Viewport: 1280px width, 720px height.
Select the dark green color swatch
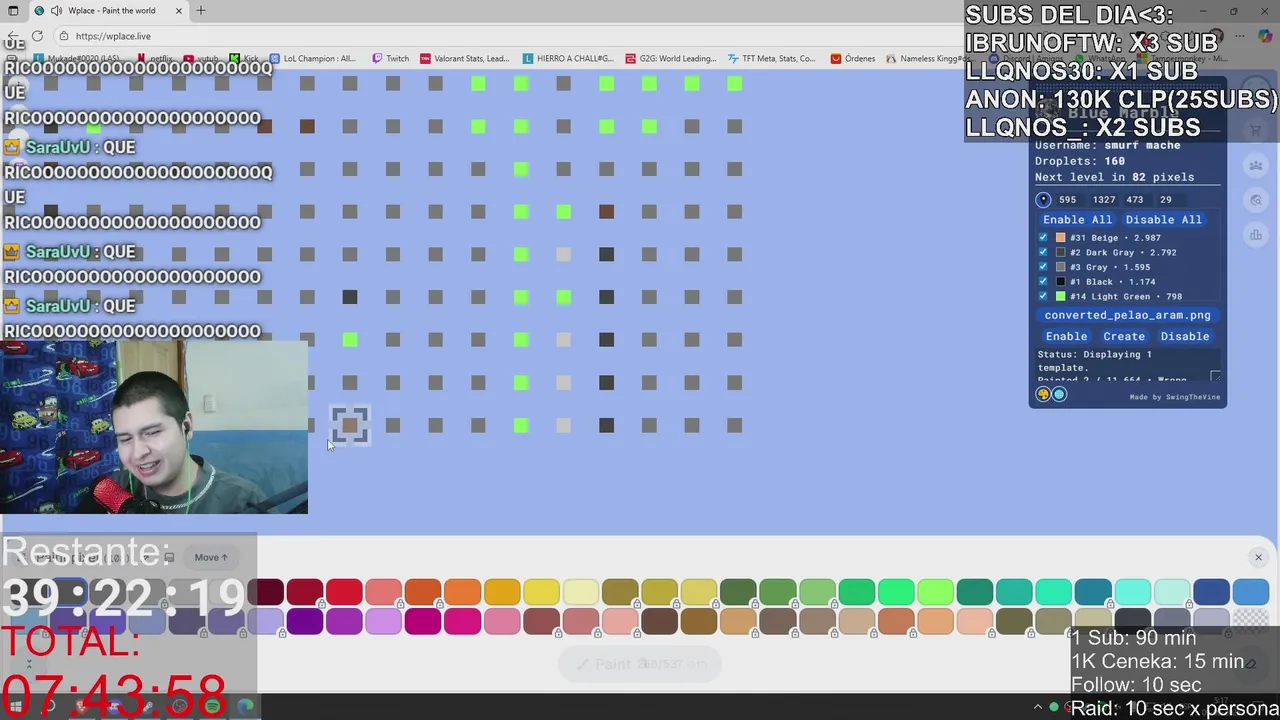738,592
